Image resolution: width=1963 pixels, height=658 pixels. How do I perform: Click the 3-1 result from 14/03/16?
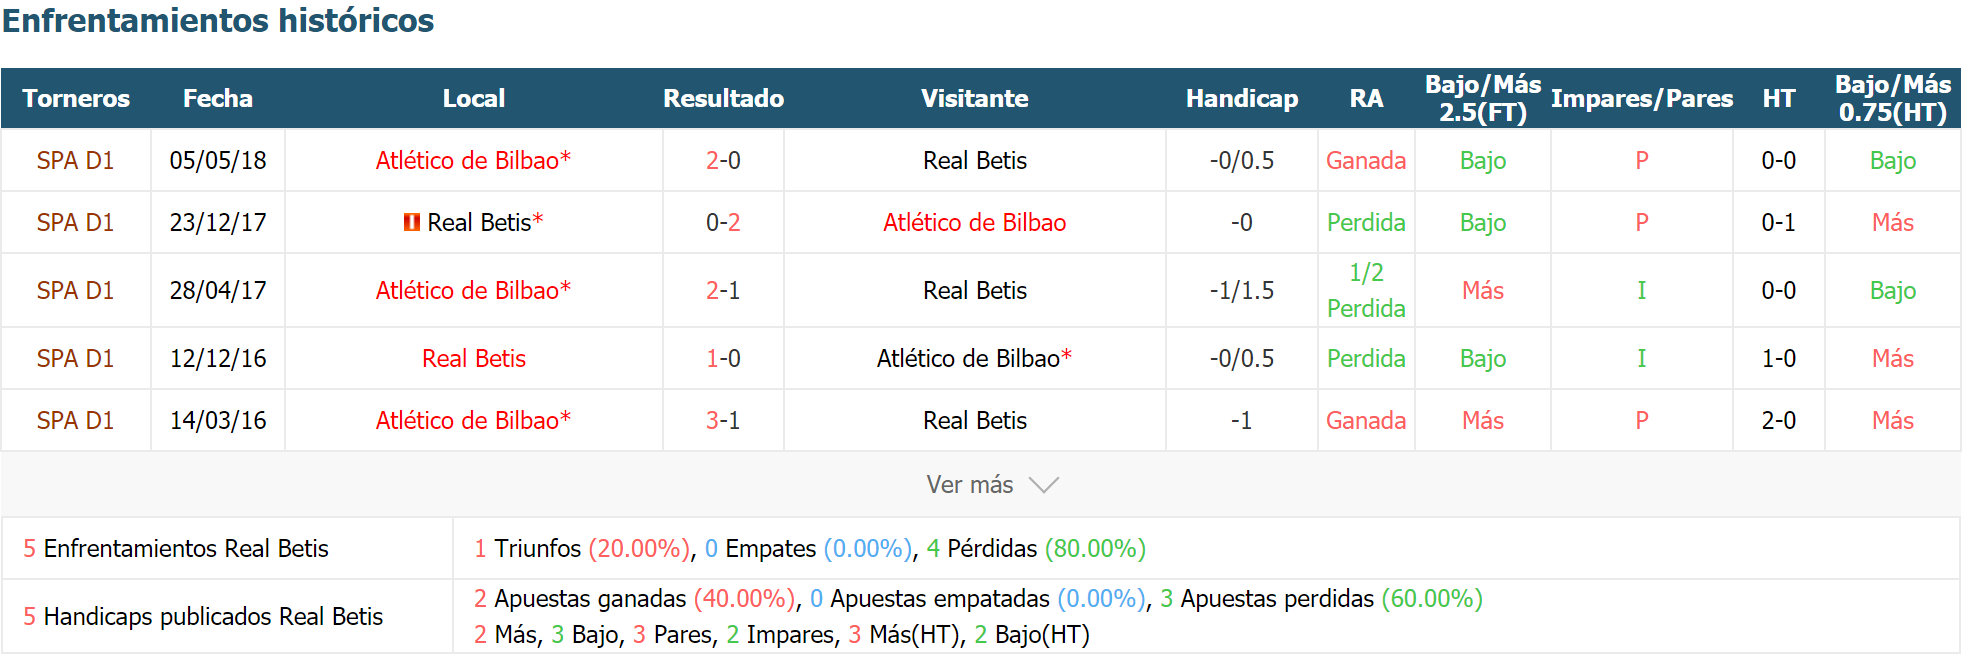(723, 420)
